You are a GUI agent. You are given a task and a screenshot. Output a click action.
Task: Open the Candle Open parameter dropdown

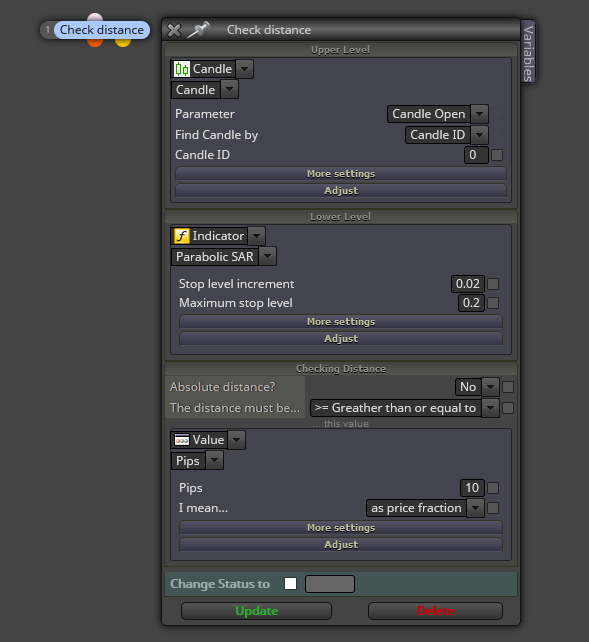tap(479, 114)
